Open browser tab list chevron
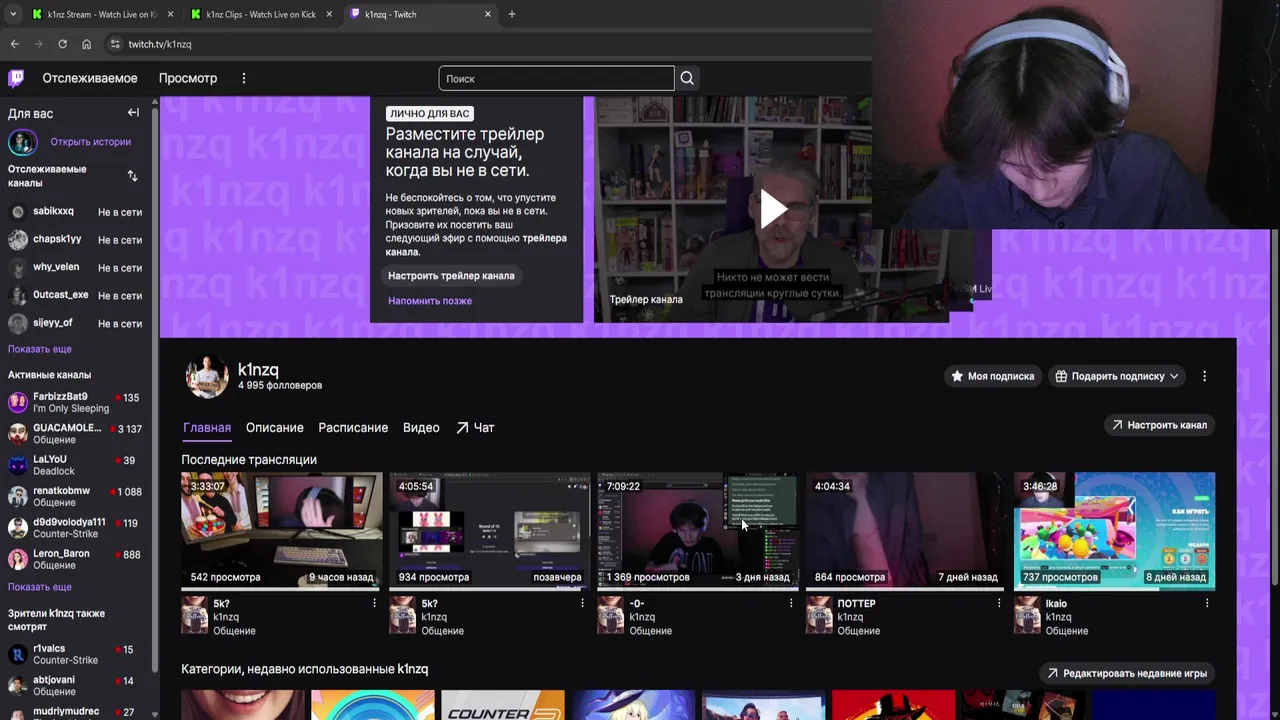This screenshot has width=1280, height=720. click(x=12, y=14)
